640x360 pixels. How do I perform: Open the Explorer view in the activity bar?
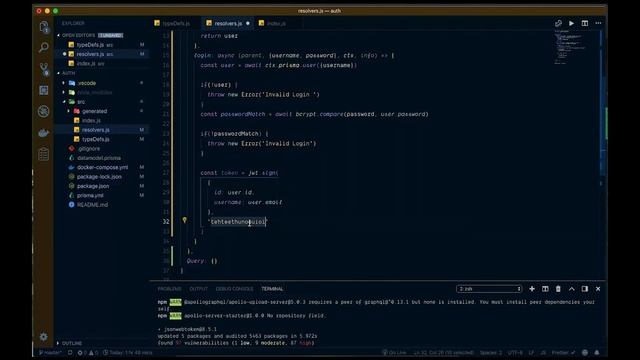(x=44, y=27)
